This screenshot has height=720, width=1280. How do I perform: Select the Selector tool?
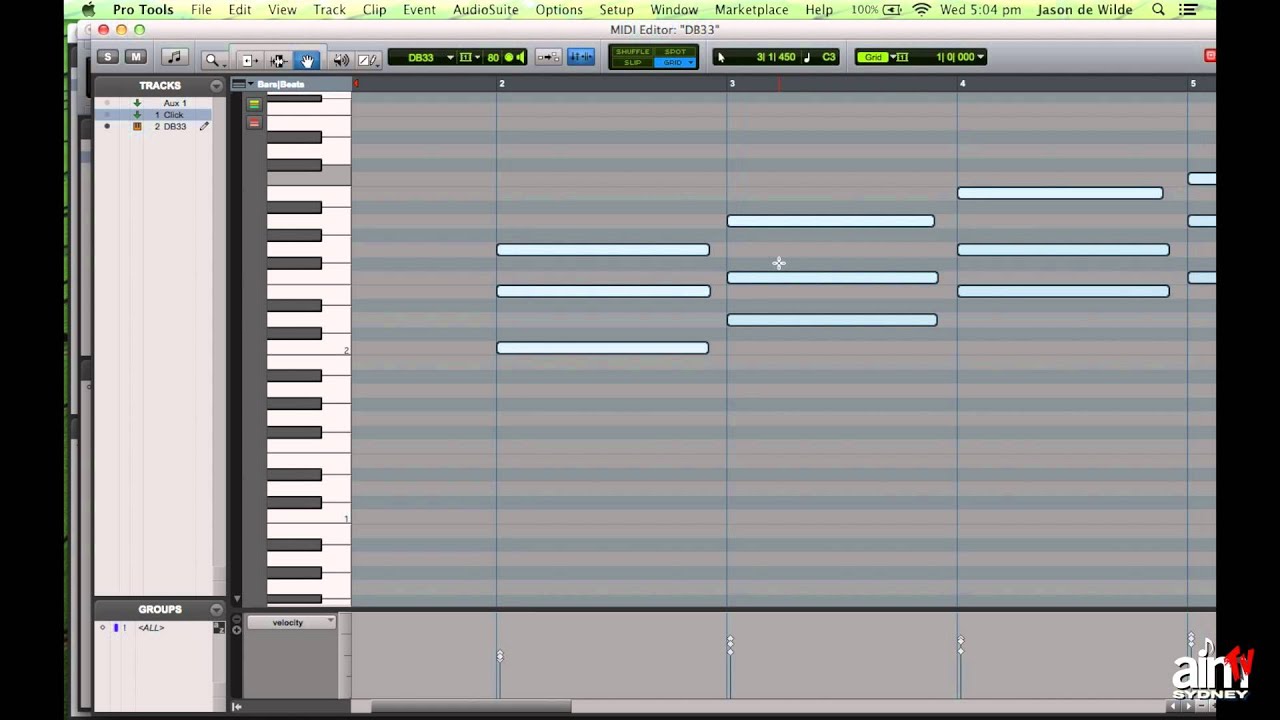point(278,60)
